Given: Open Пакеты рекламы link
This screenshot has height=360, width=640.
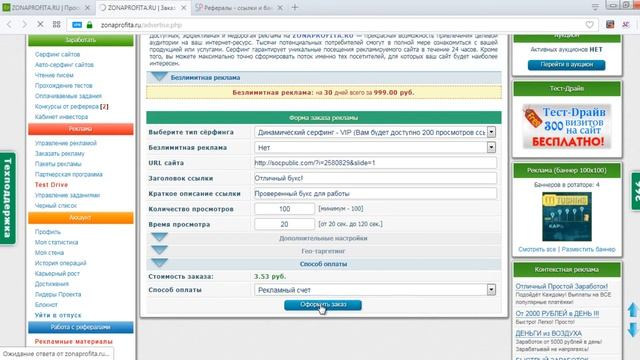Looking at the screenshot, I should tap(58, 164).
